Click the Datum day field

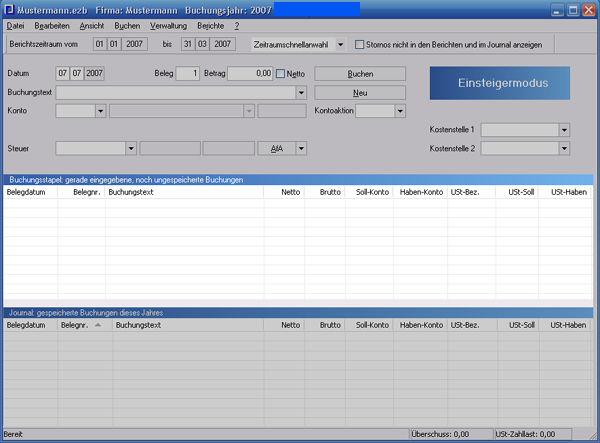tap(62, 73)
